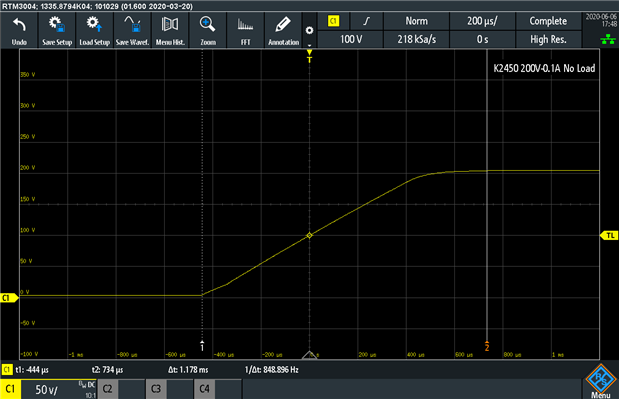The width and height of the screenshot is (619, 399).
Task: Click the trigger point diamond on waveform
Action: (x=310, y=235)
